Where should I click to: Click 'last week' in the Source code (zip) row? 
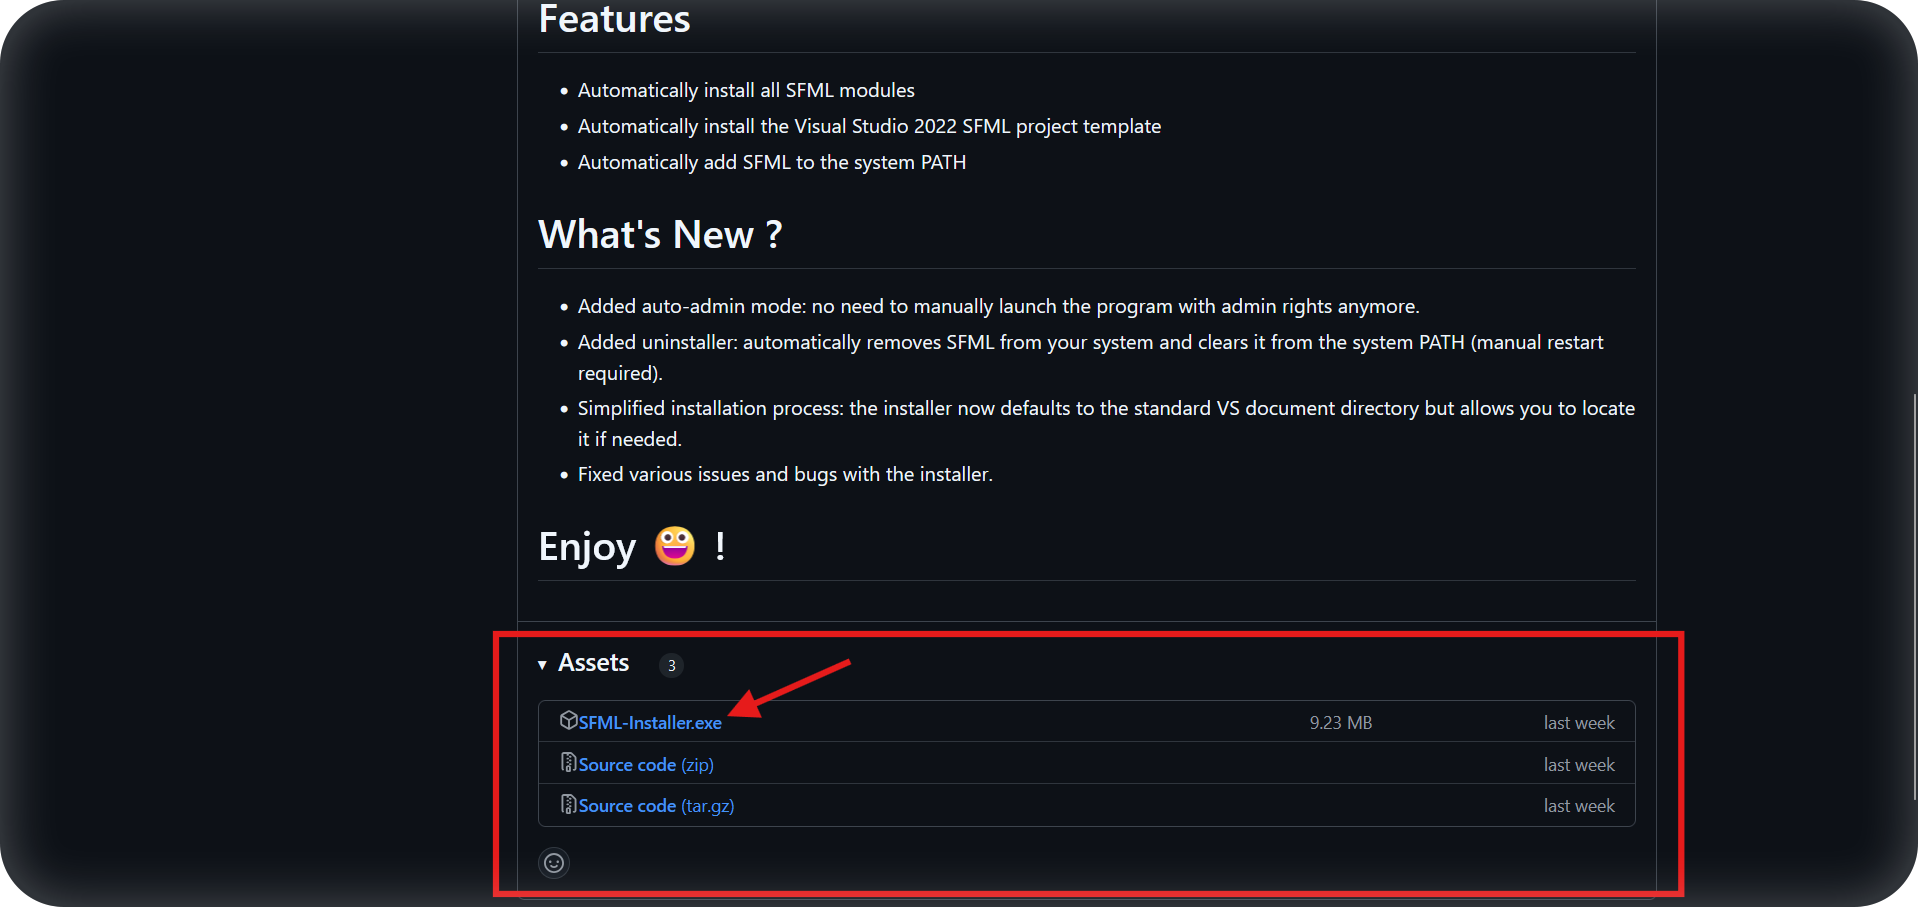[1579, 765]
